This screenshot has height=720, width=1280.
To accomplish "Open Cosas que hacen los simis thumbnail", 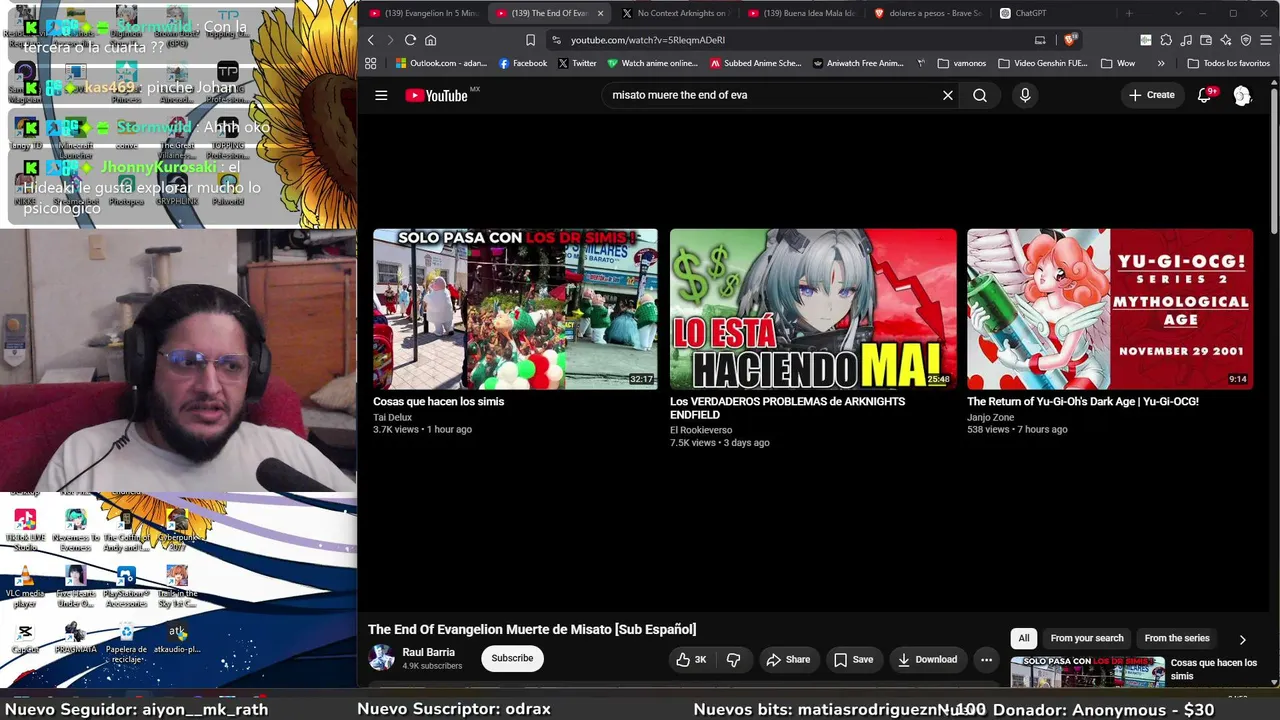I will pos(515,309).
